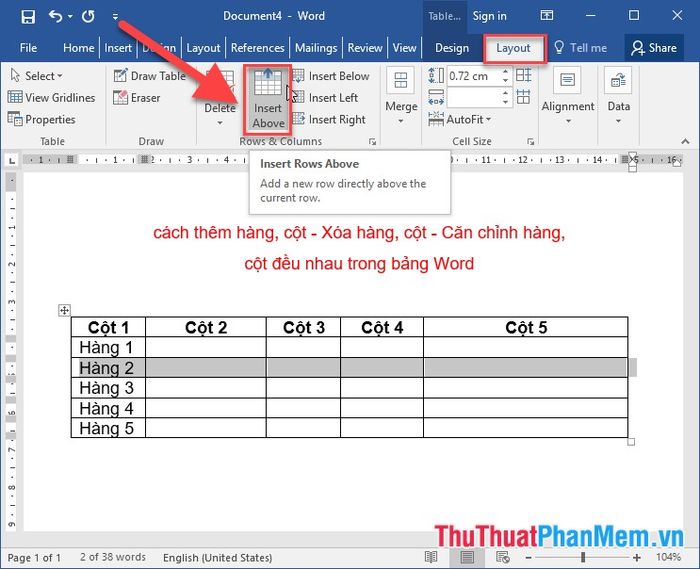This screenshot has width=700, height=569.
Task: Click Insert Right
Action: (x=329, y=119)
